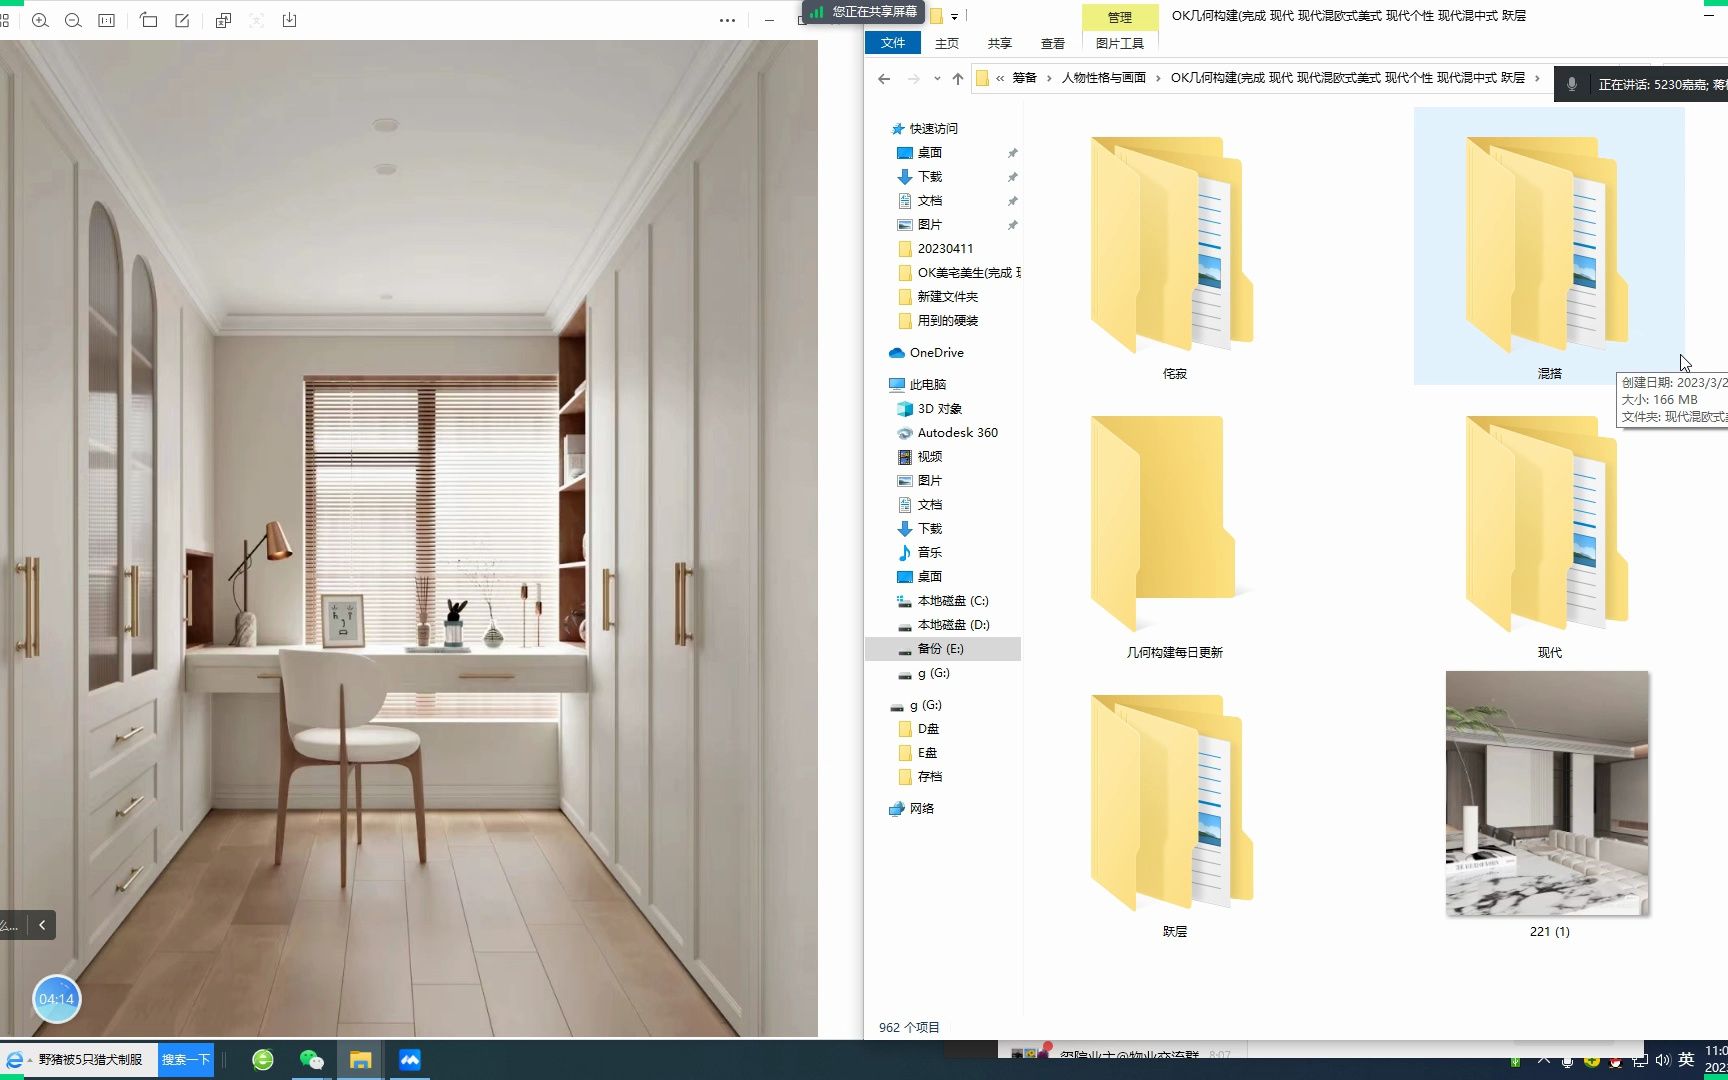This screenshot has height=1080, width=1728.
Task: Switch to the 查看 ribbon tab
Action: point(1052,43)
